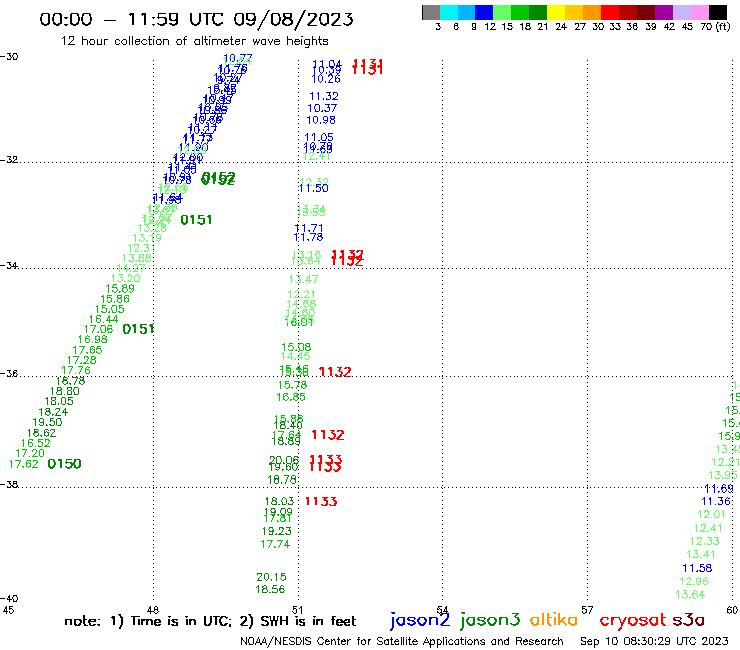Click the time label 0150
This screenshot has height=650, width=740.
point(65,464)
